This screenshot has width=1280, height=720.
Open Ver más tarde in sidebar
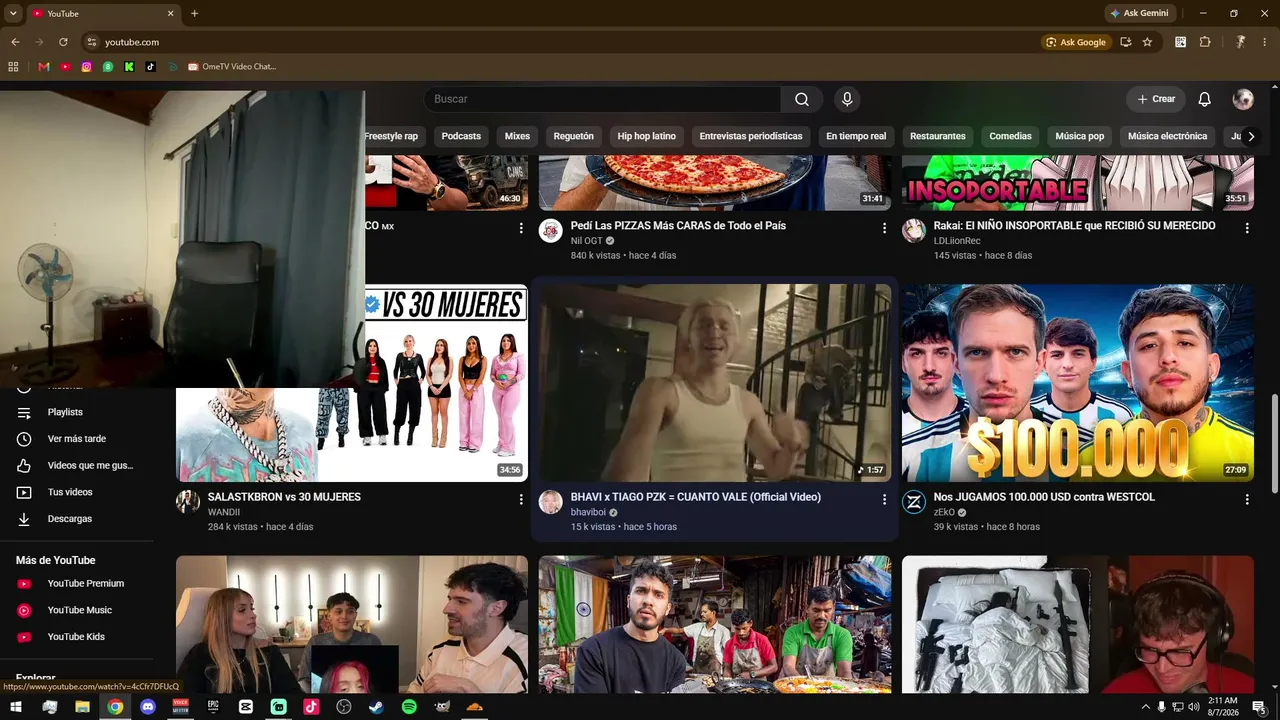[x=78, y=439]
